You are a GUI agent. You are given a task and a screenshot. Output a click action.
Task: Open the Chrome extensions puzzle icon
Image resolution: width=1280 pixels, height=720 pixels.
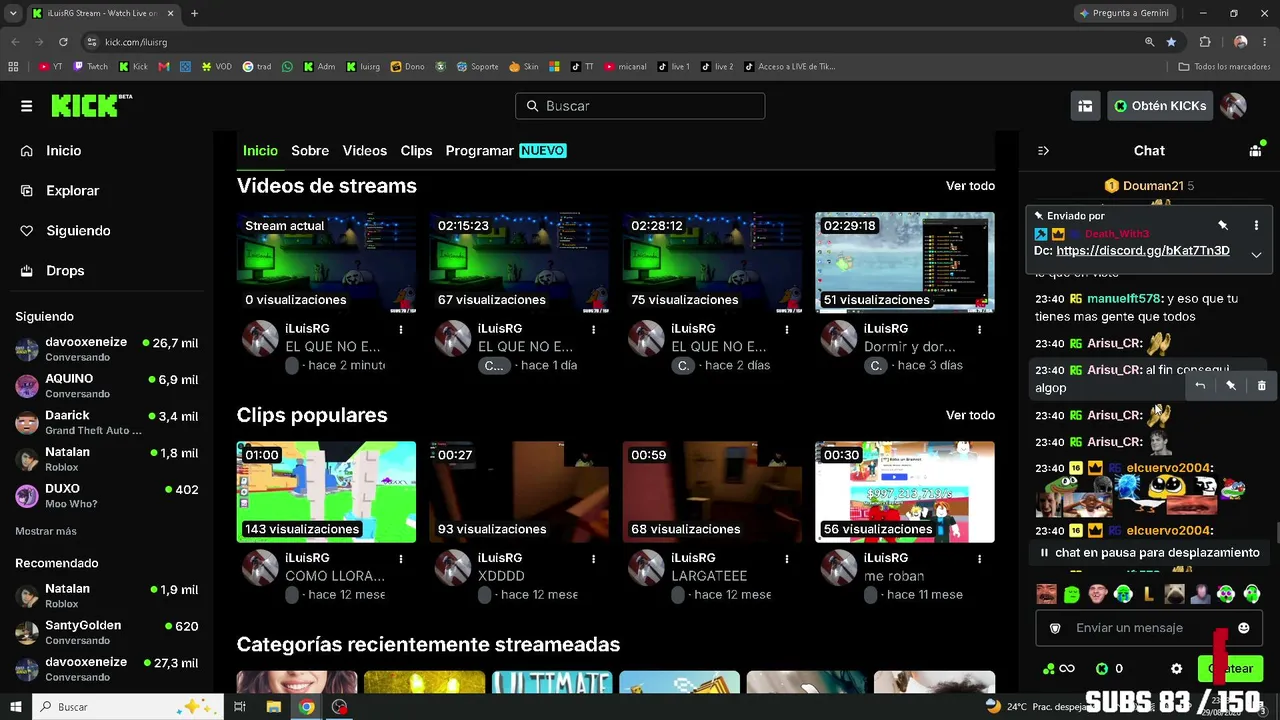[x=1205, y=42]
